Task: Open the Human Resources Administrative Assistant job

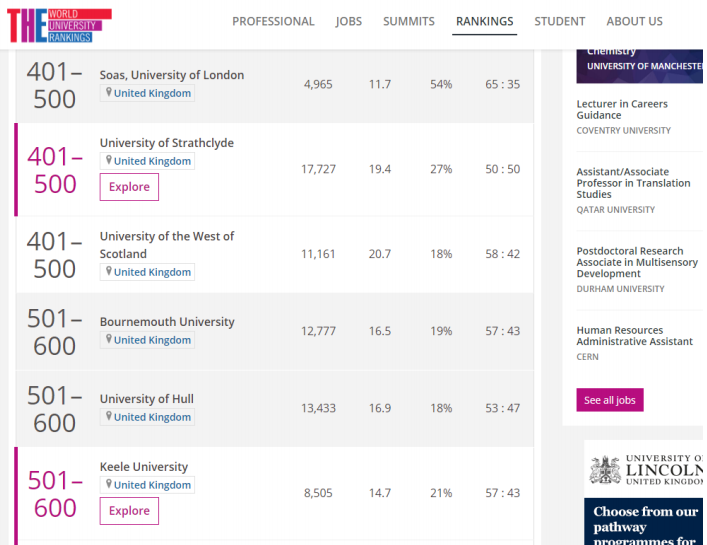Action: (x=634, y=336)
